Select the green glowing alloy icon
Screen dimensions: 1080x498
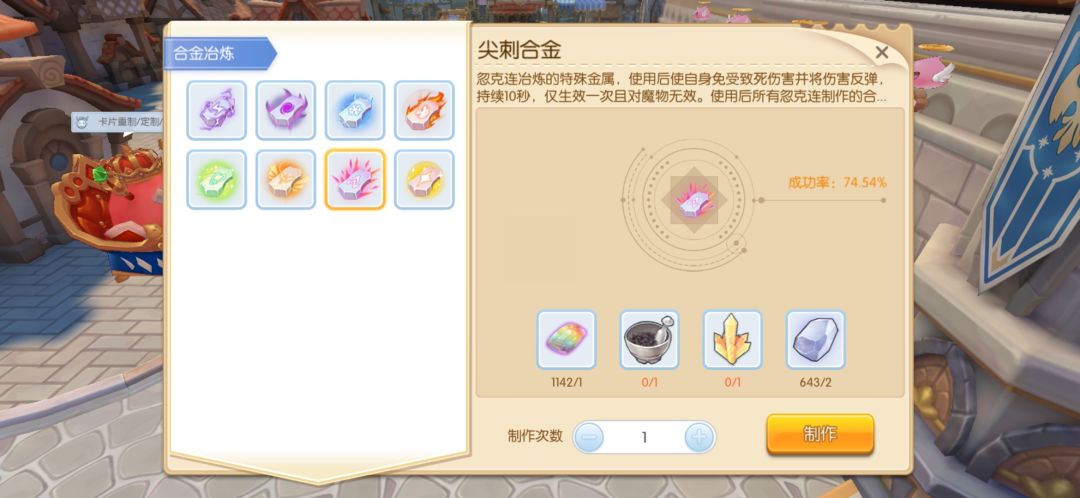(216, 180)
